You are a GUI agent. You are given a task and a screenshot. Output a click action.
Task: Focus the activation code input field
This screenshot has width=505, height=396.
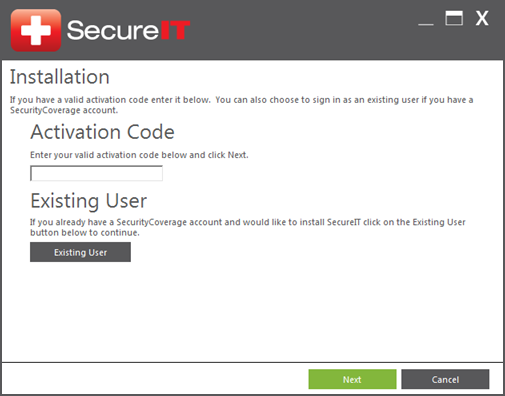pyautogui.click(x=96, y=173)
